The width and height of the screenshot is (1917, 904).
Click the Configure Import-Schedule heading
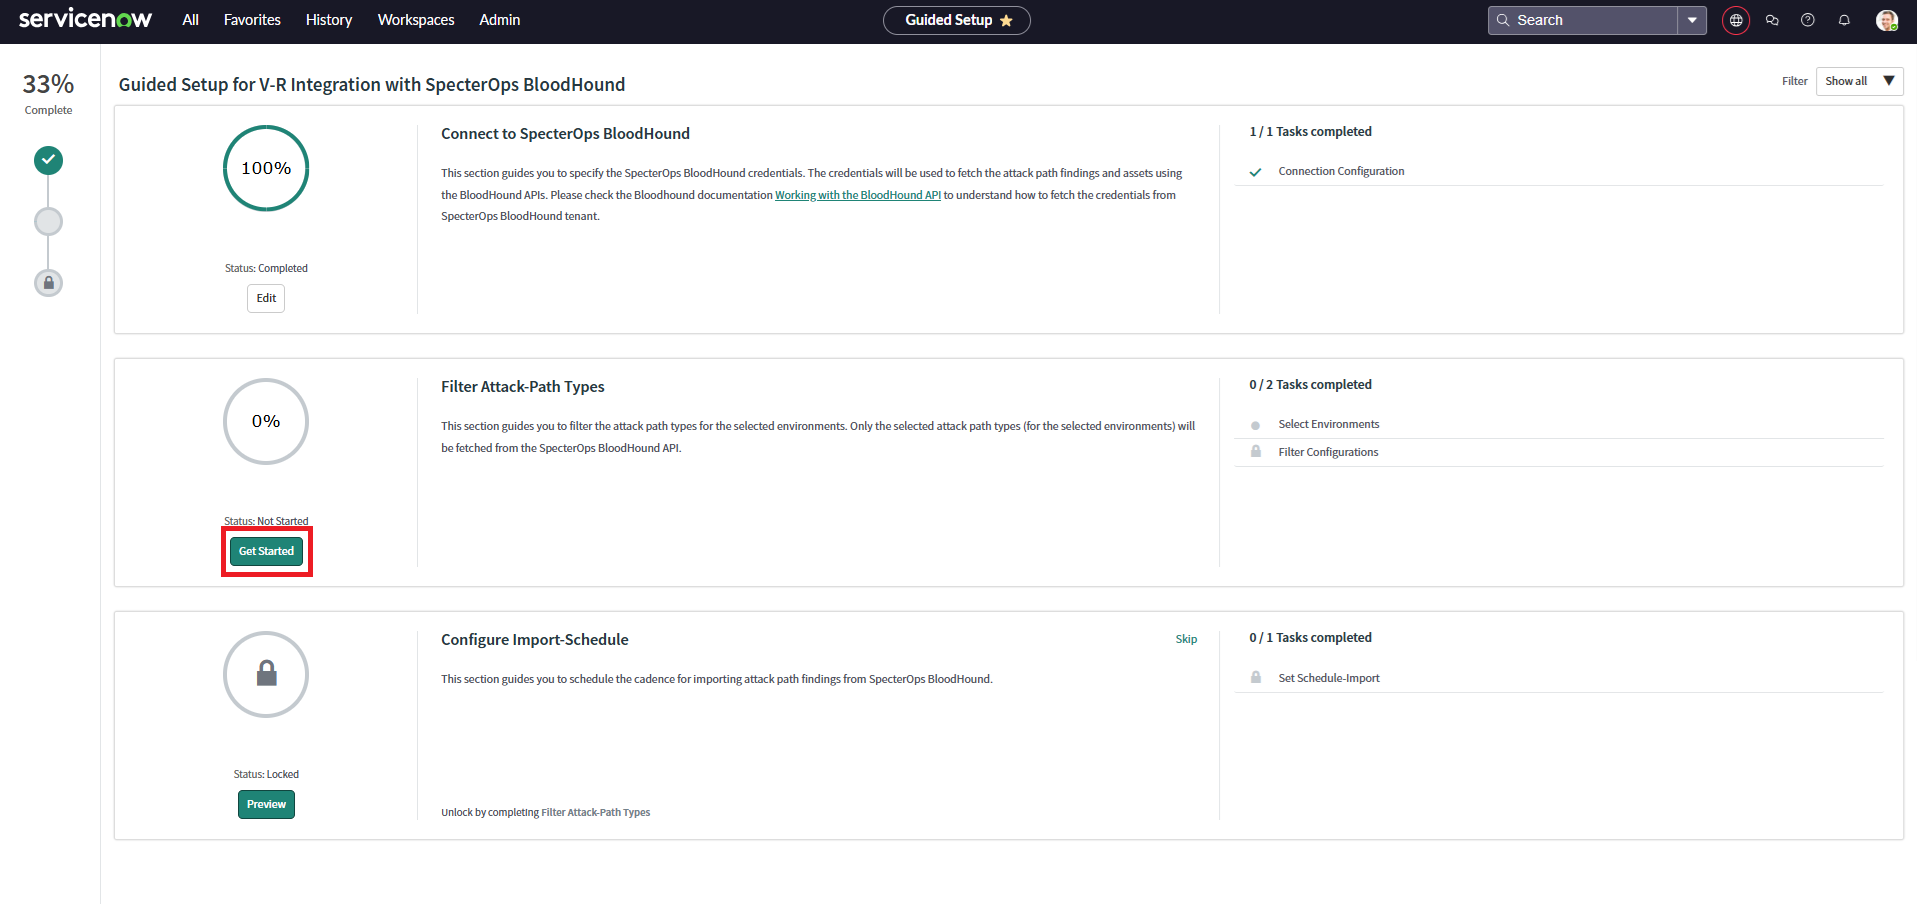point(534,640)
